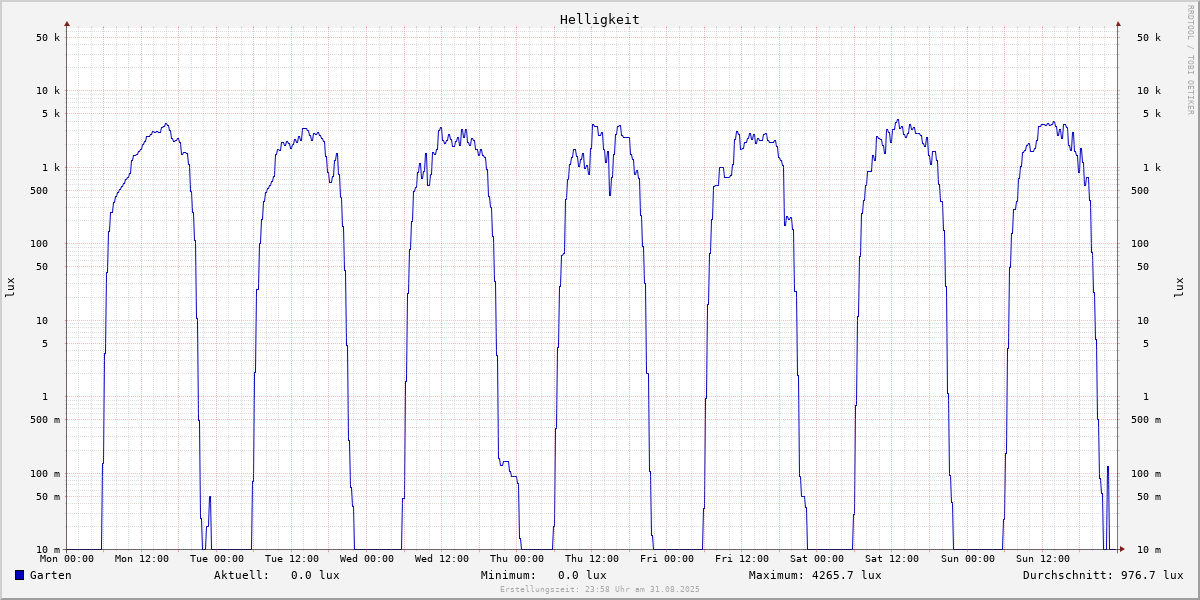This screenshot has width=1200, height=600.
Task: Select the Sun 12:00 x-axis label
Action: click(x=1042, y=559)
